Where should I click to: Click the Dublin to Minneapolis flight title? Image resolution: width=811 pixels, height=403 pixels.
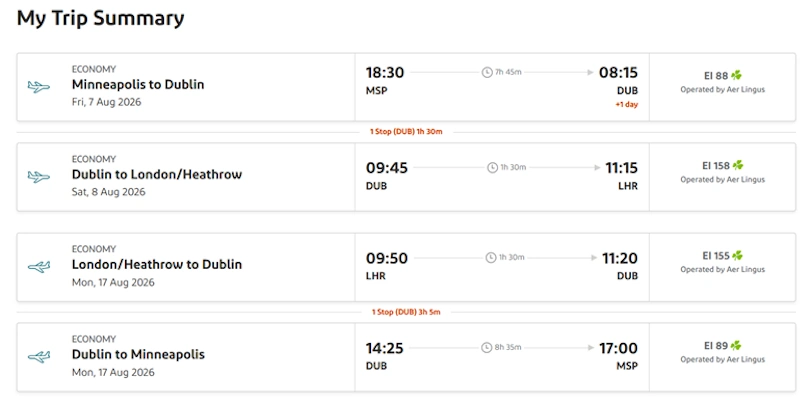(x=138, y=355)
